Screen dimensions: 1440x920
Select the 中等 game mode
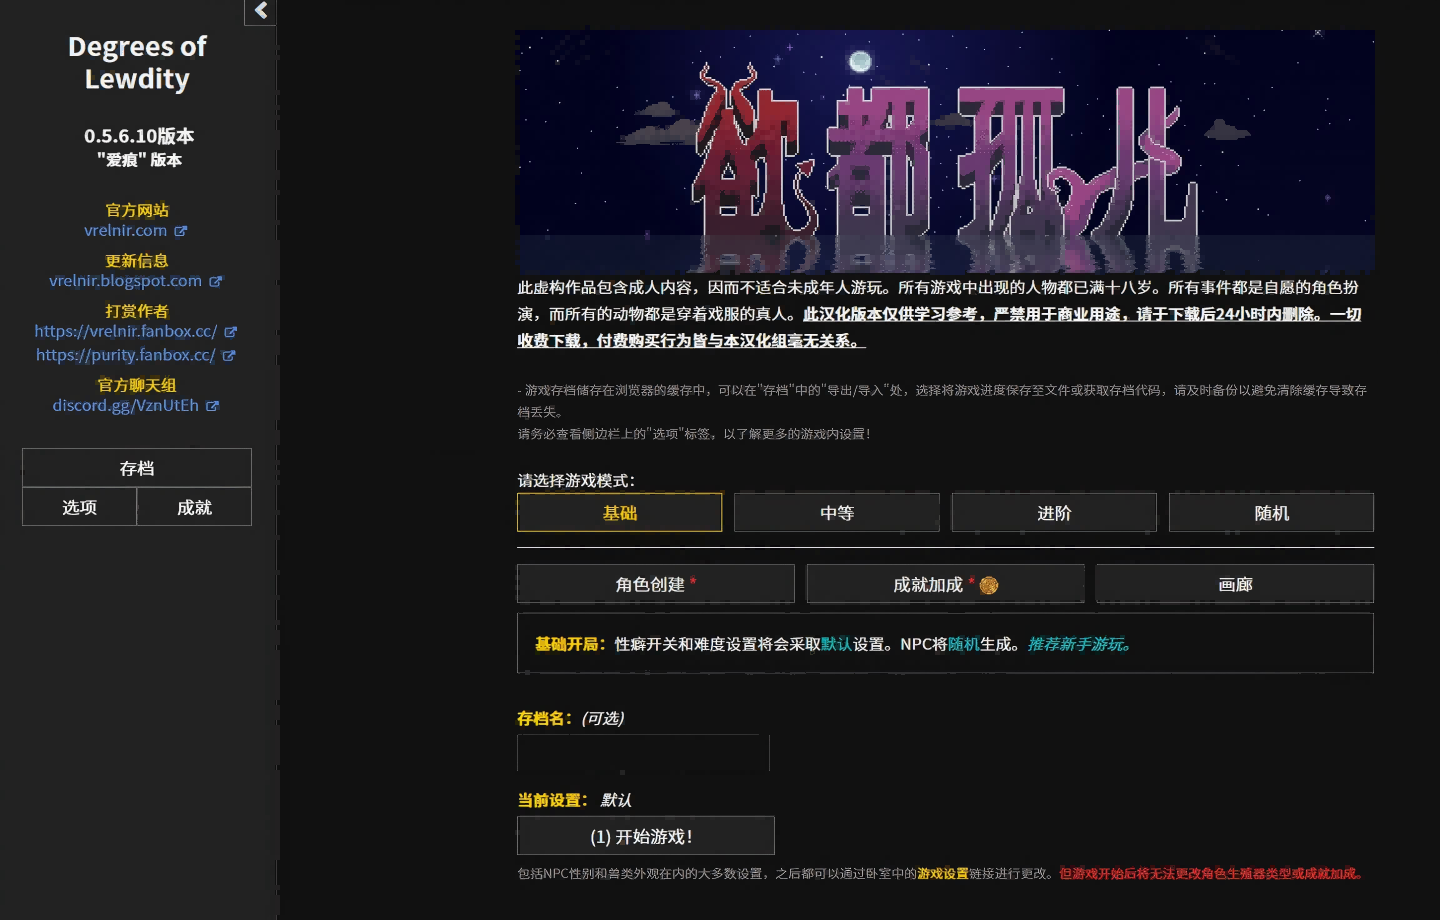(x=836, y=512)
